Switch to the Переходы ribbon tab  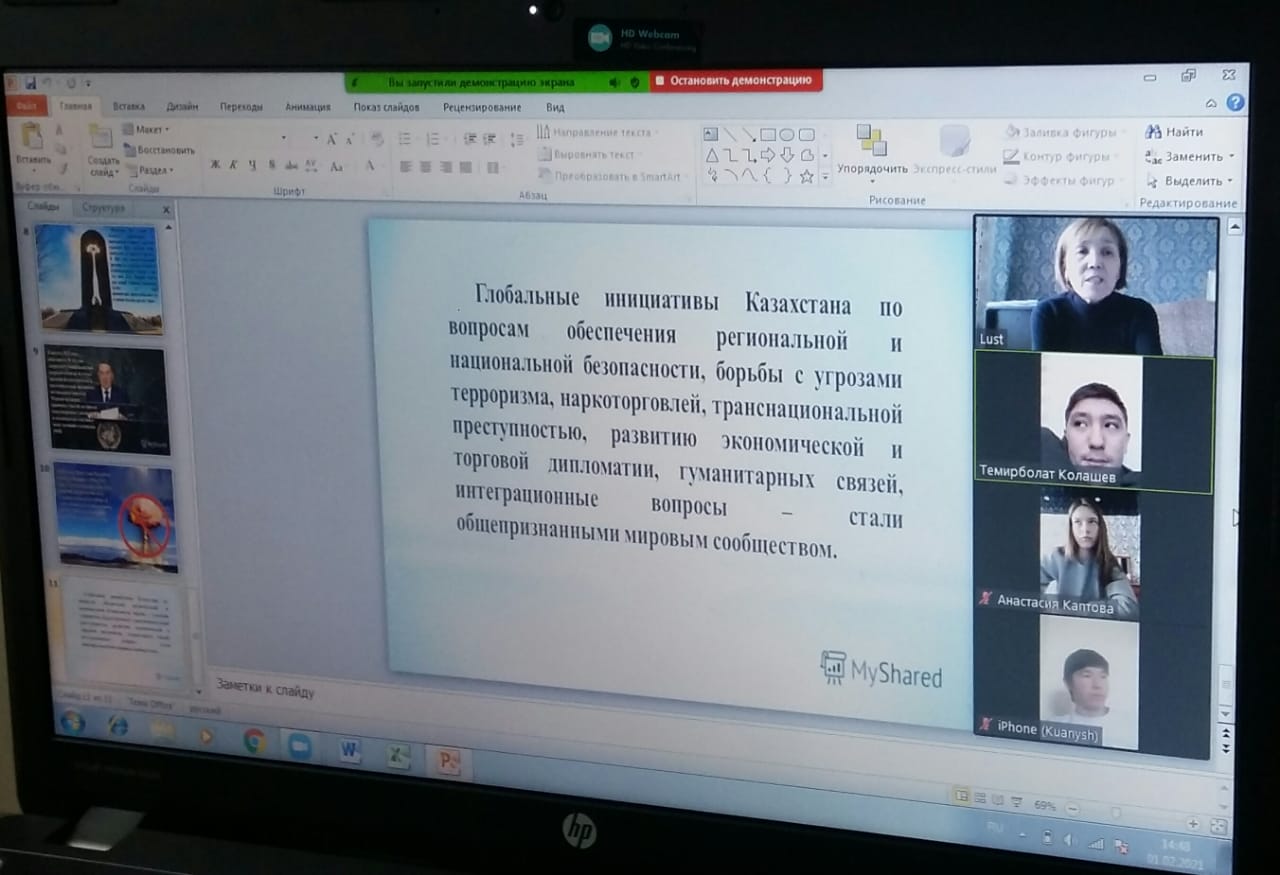point(241,107)
